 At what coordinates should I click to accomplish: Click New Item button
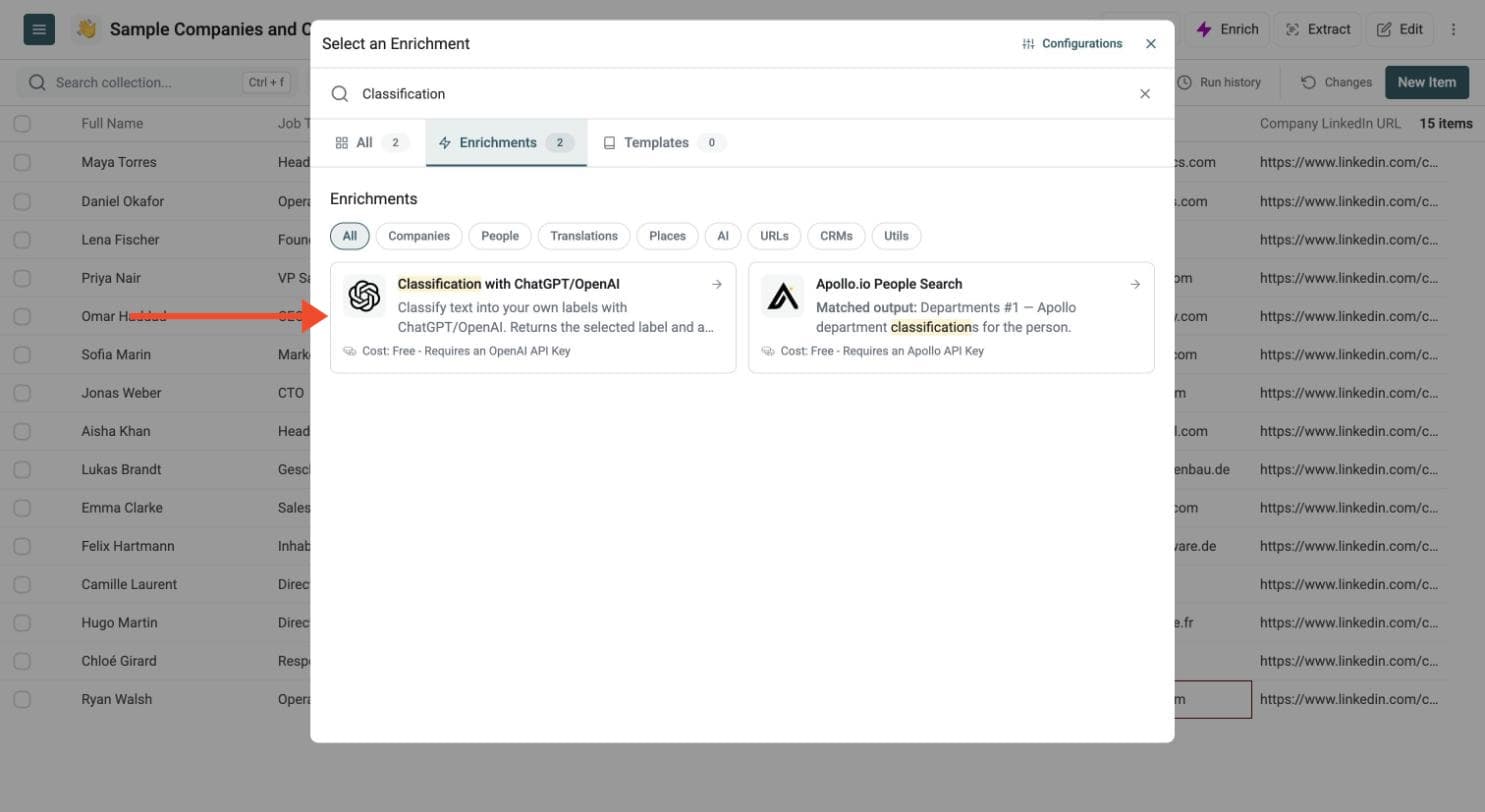[x=1427, y=82]
